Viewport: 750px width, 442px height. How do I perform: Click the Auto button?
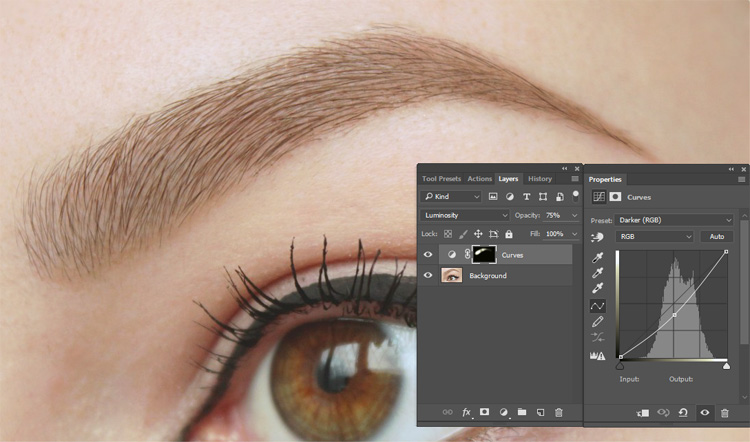pyautogui.click(x=717, y=236)
